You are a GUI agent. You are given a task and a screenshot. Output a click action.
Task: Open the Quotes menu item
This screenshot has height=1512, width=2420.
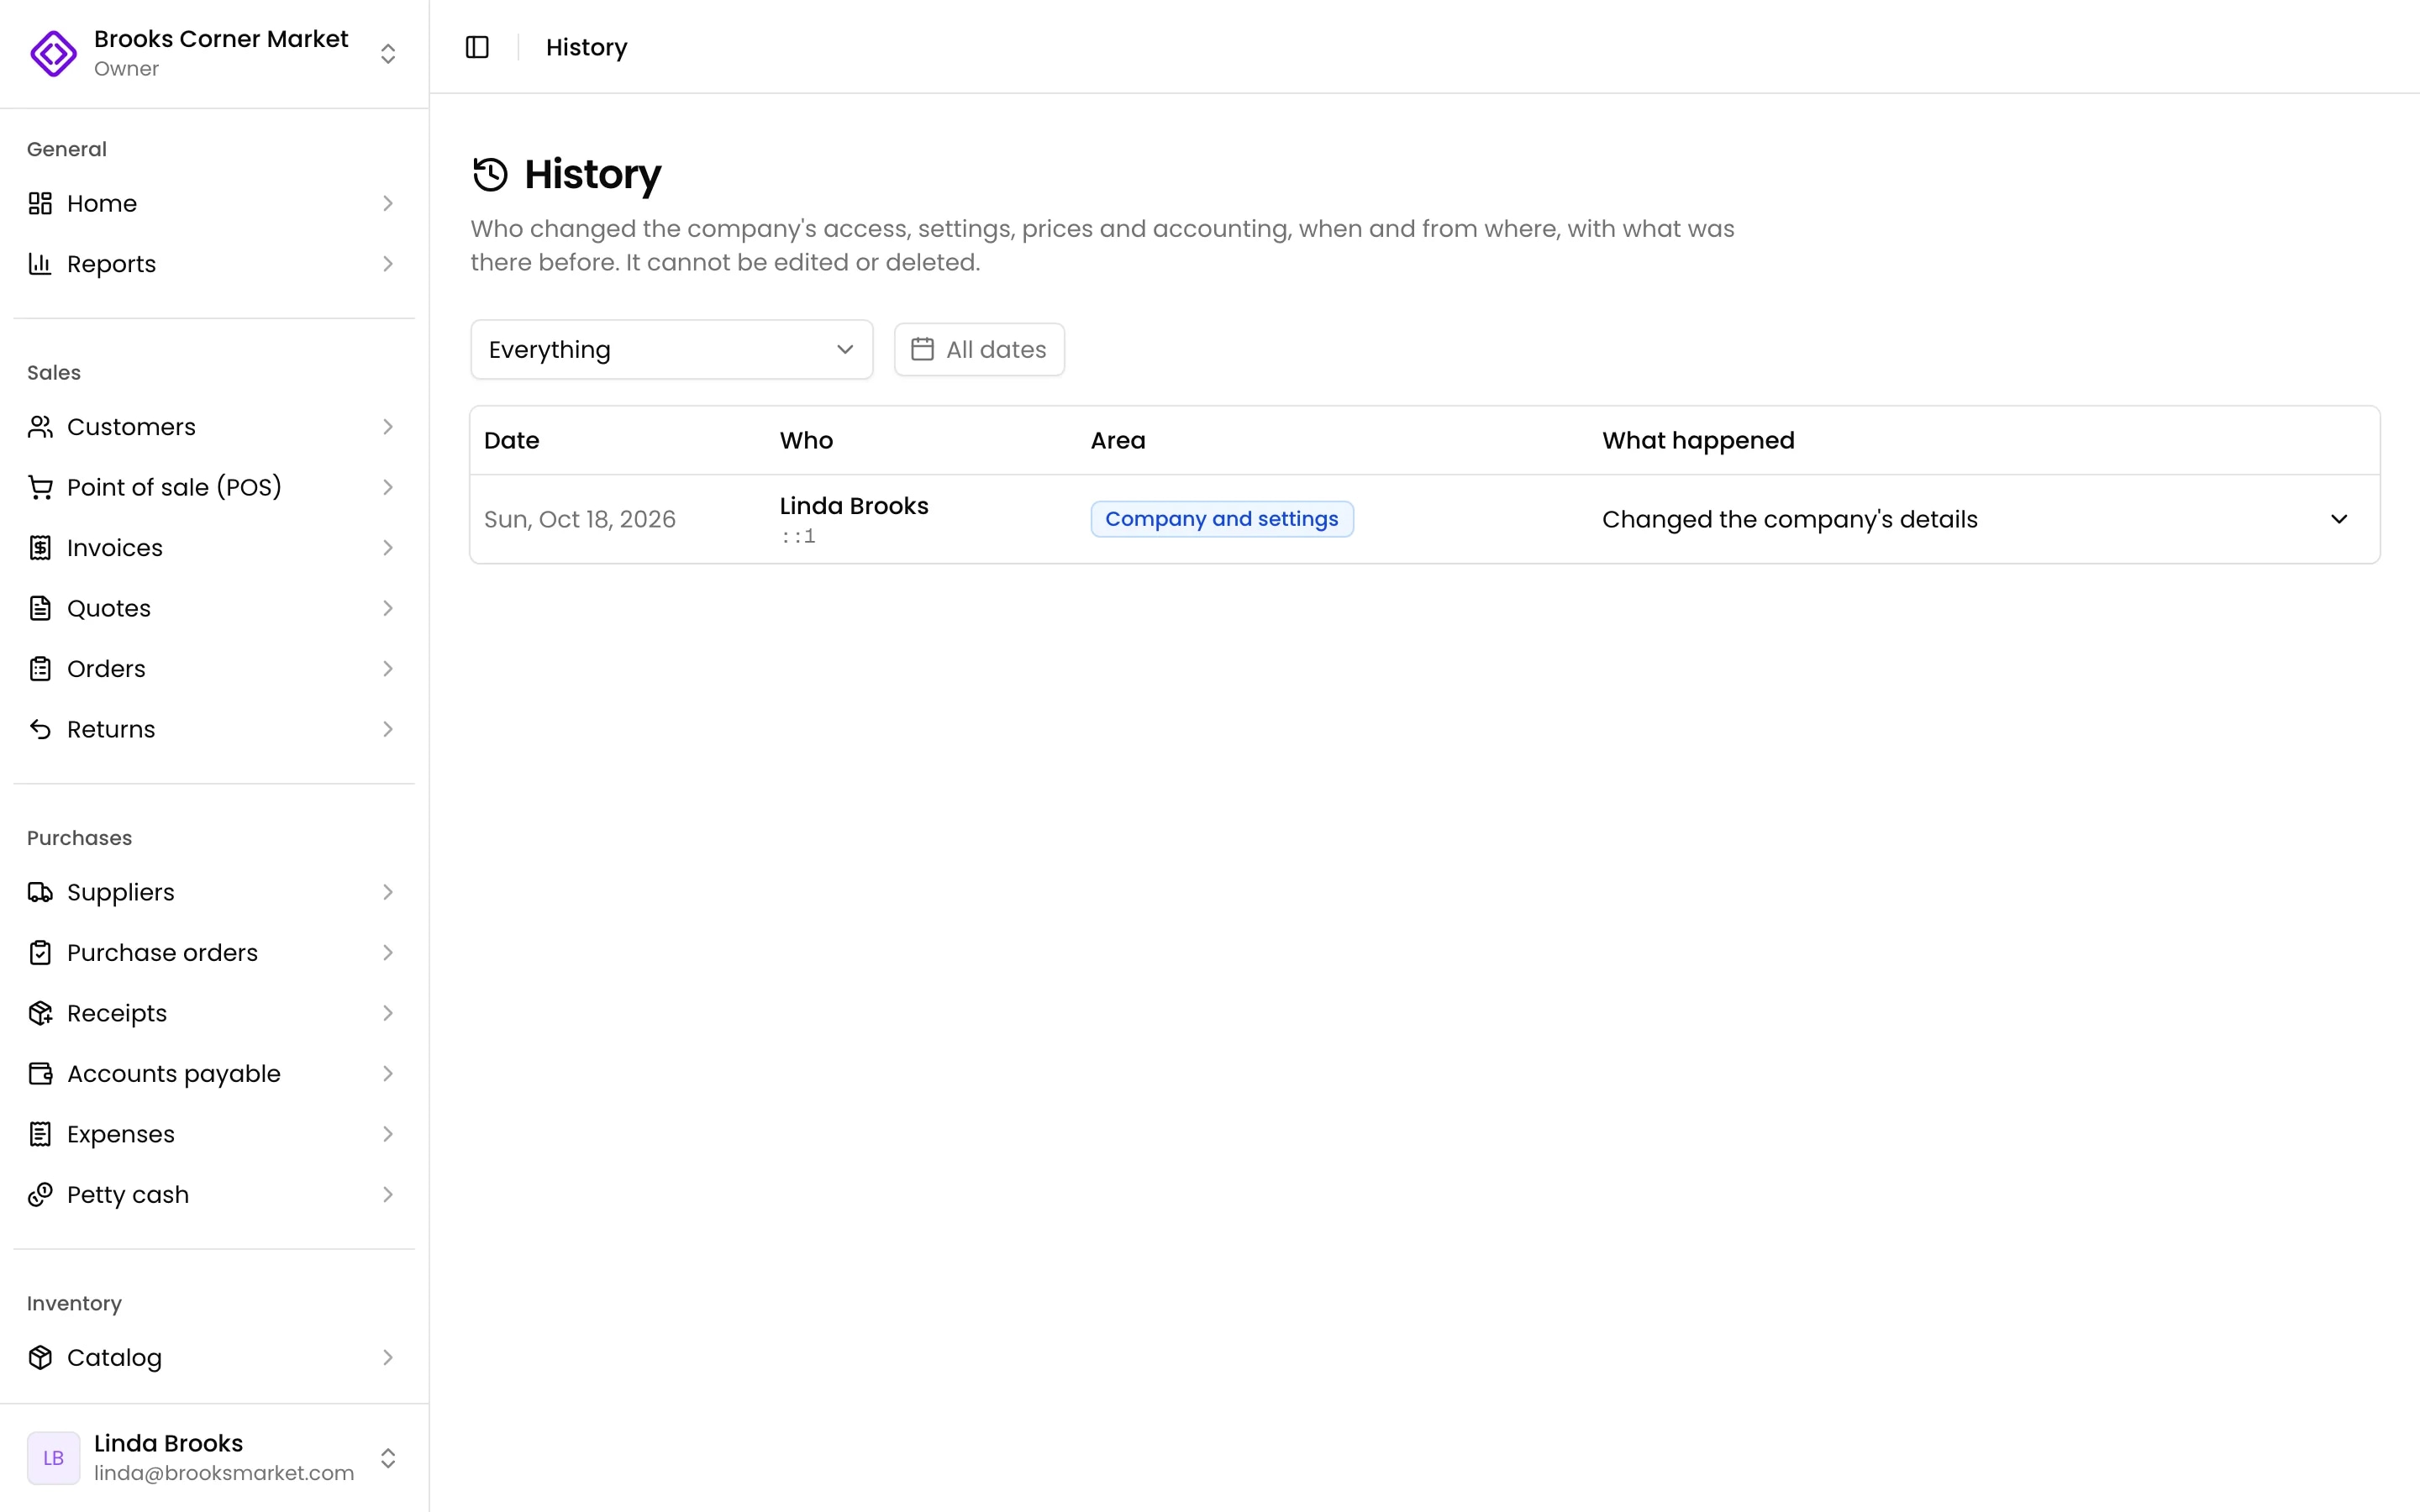pos(214,608)
